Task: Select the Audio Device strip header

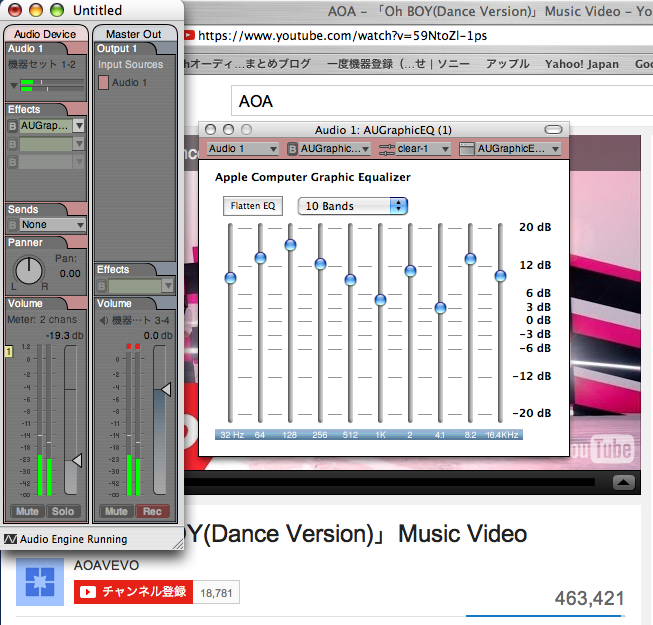Action: pos(45,34)
